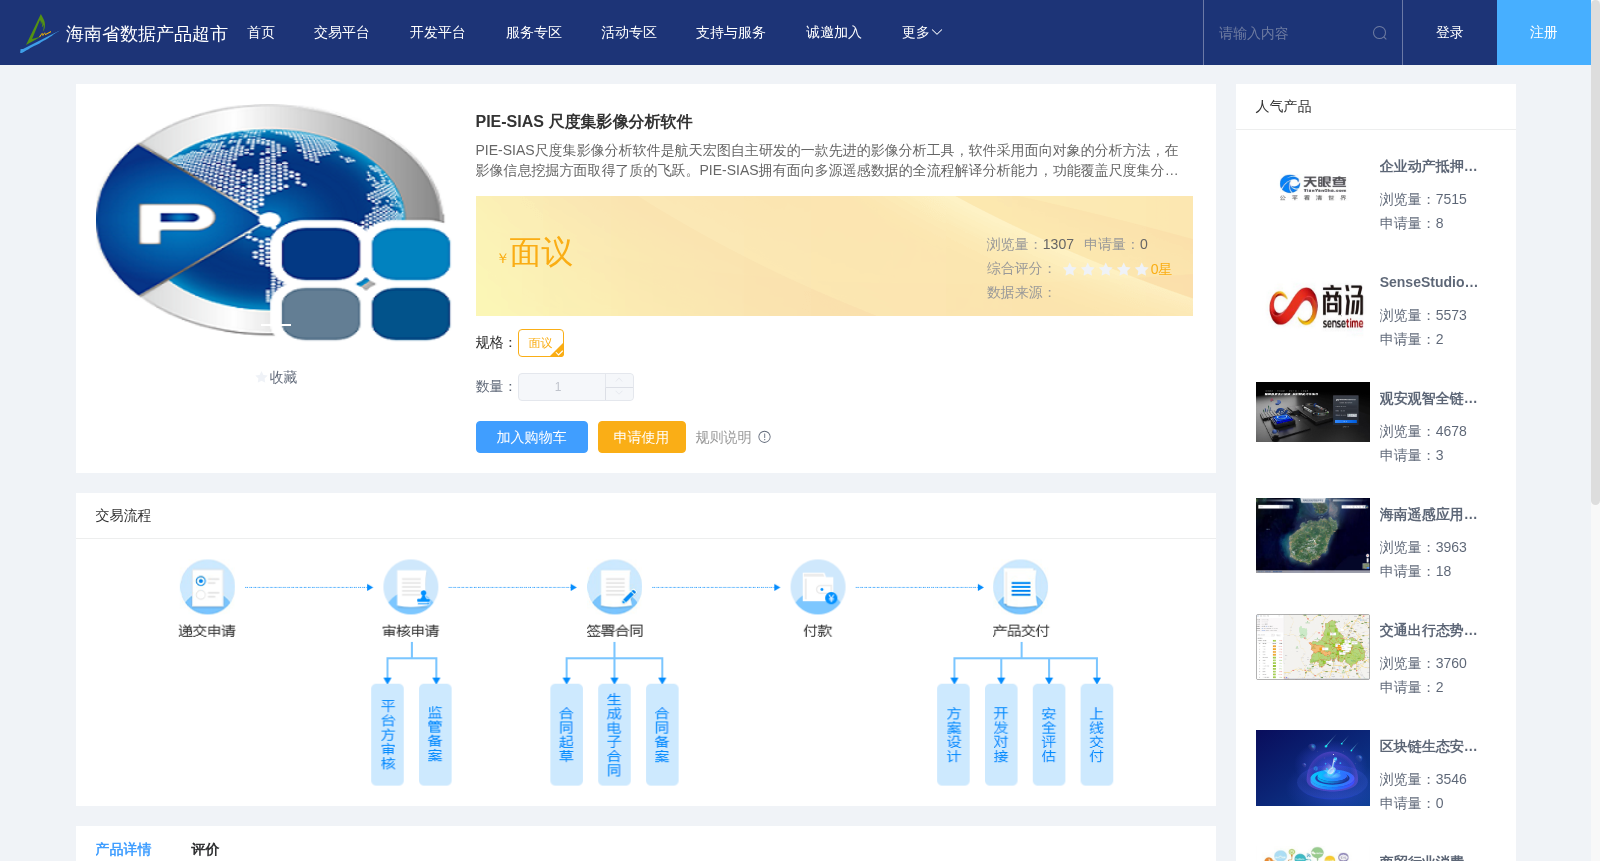Click the 综合评分 star rating
Image resolution: width=1600 pixels, height=861 pixels.
point(1105,269)
